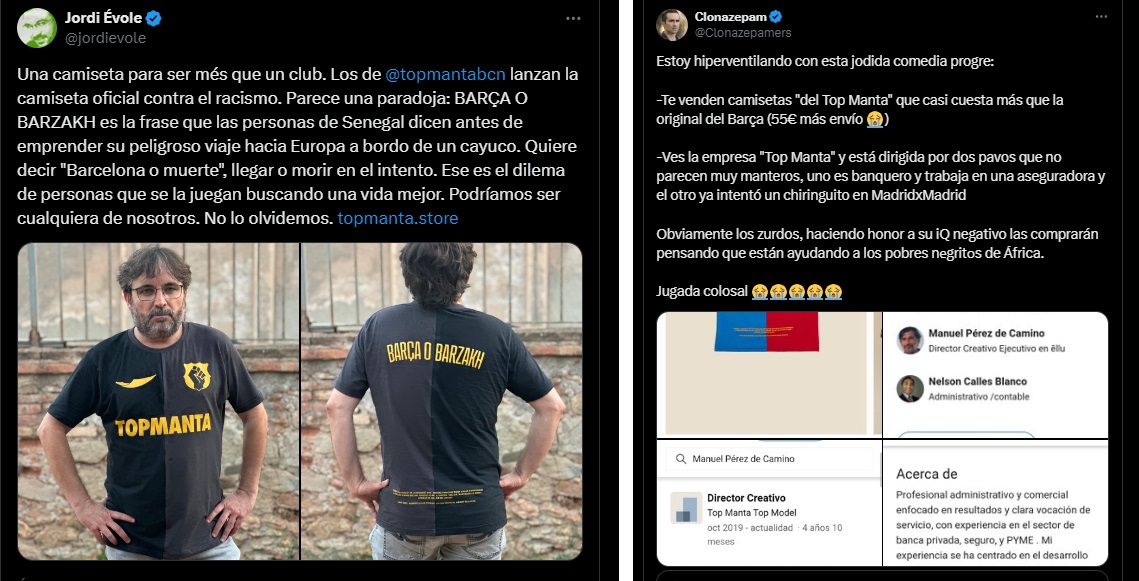The height and width of the screenshot is (581, 1139).
Task: Click Clonazepam's blue verified badge
Action: click(x=776, y=17)
